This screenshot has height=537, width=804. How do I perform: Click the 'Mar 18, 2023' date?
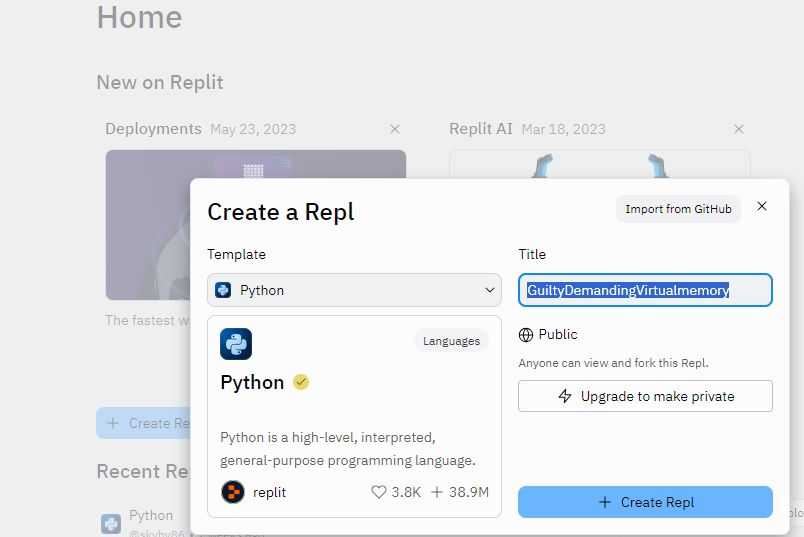click(564, 129)
